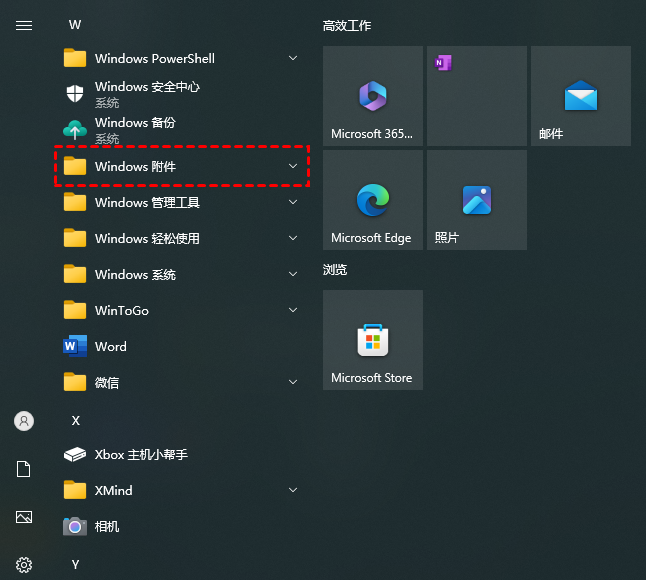Launch the Microsoft Edge tile
Screen dimensions: 646x580
[x=373, y=200]
